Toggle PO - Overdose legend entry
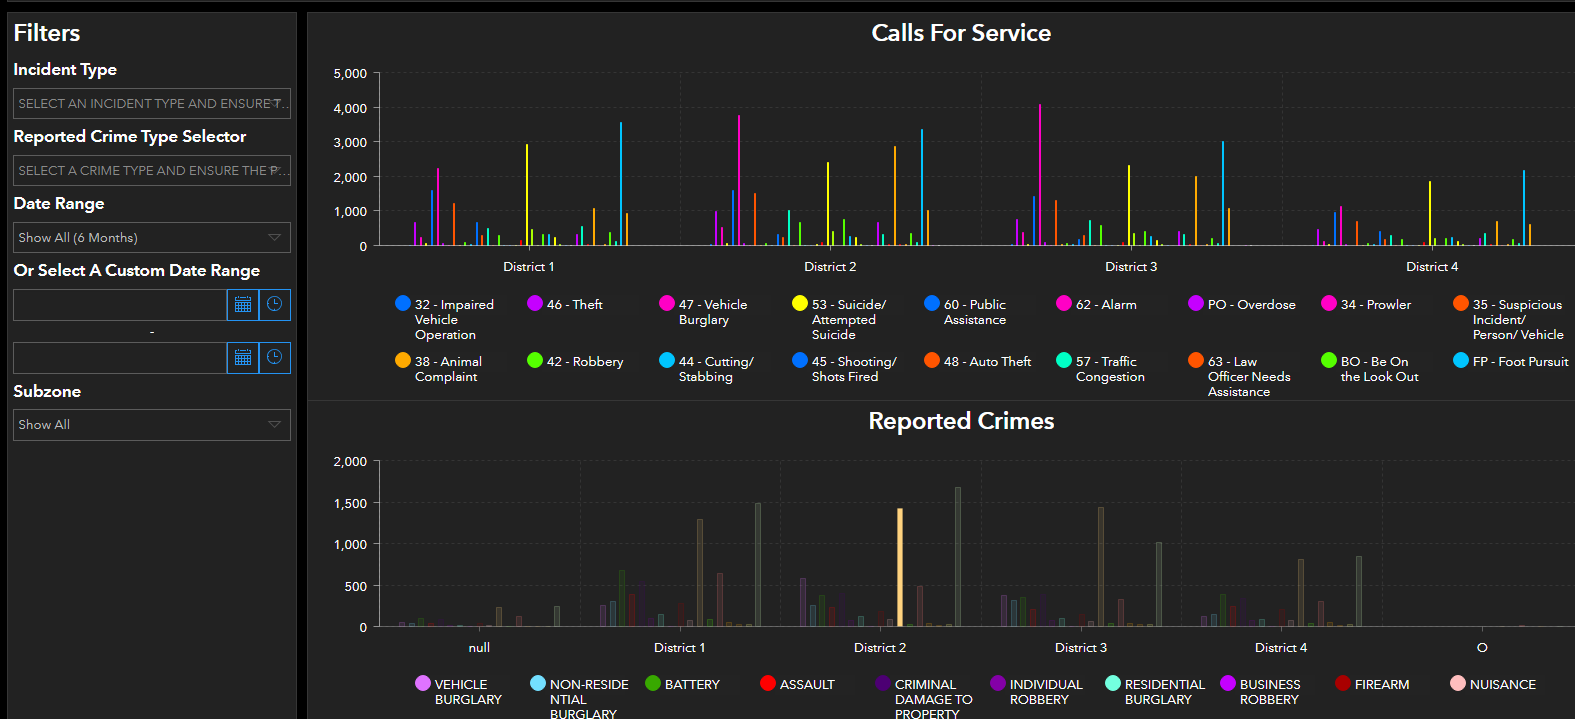 (x=1242, y=304)
